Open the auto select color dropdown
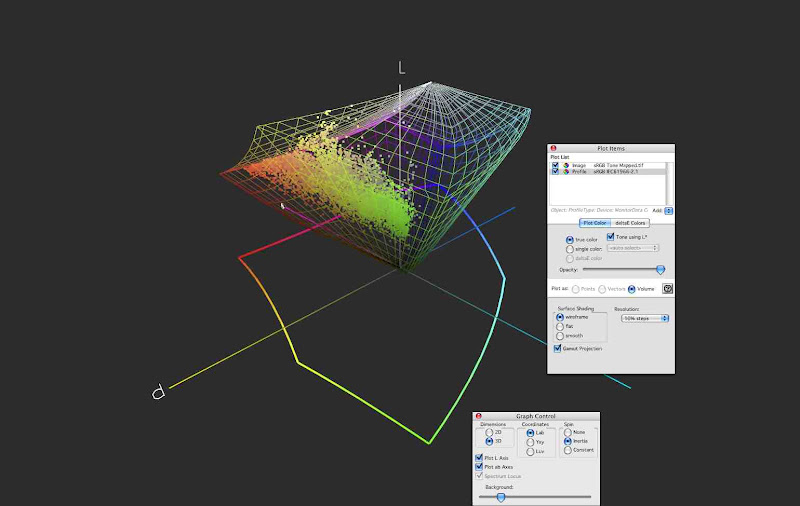 [633, 248]
